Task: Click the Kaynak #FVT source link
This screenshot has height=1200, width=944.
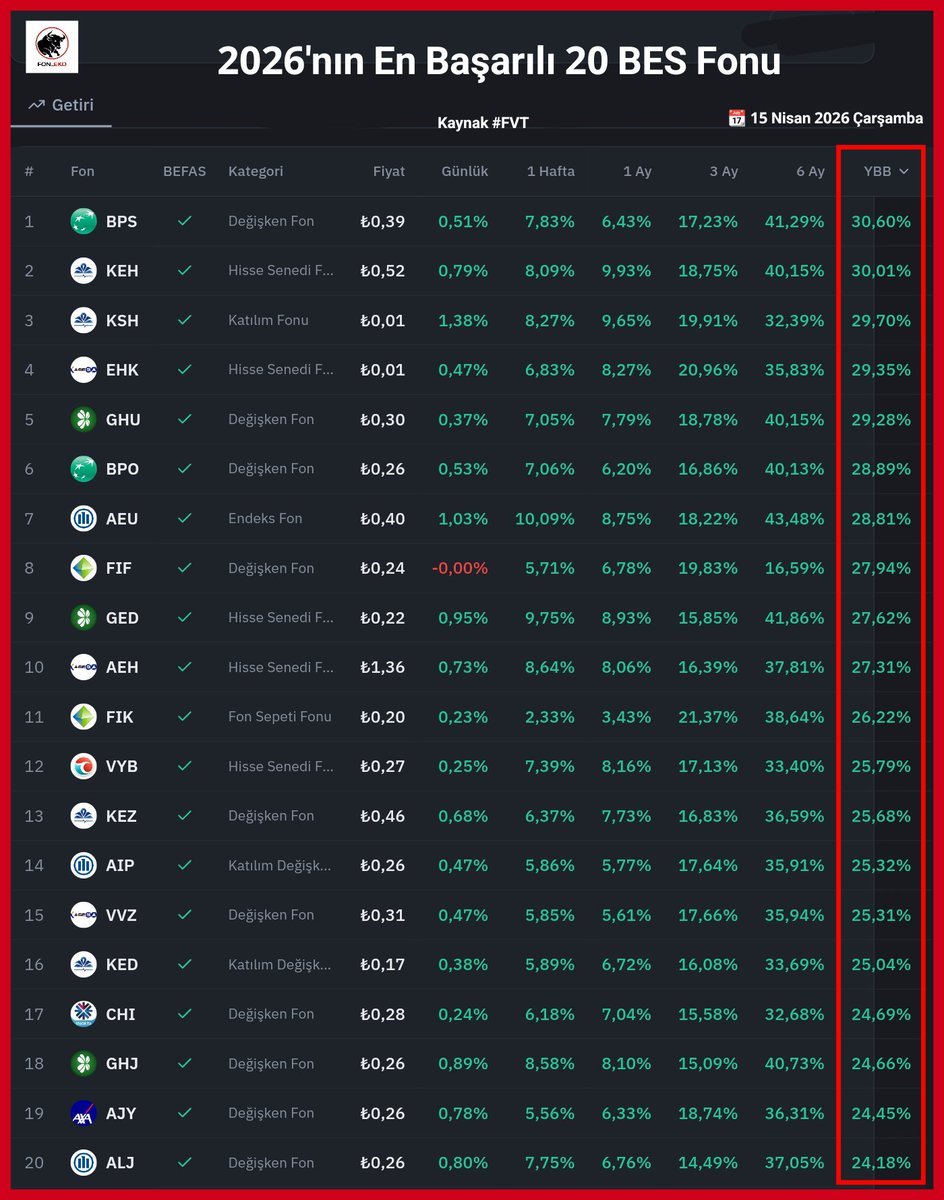Action: click(484, 123)
